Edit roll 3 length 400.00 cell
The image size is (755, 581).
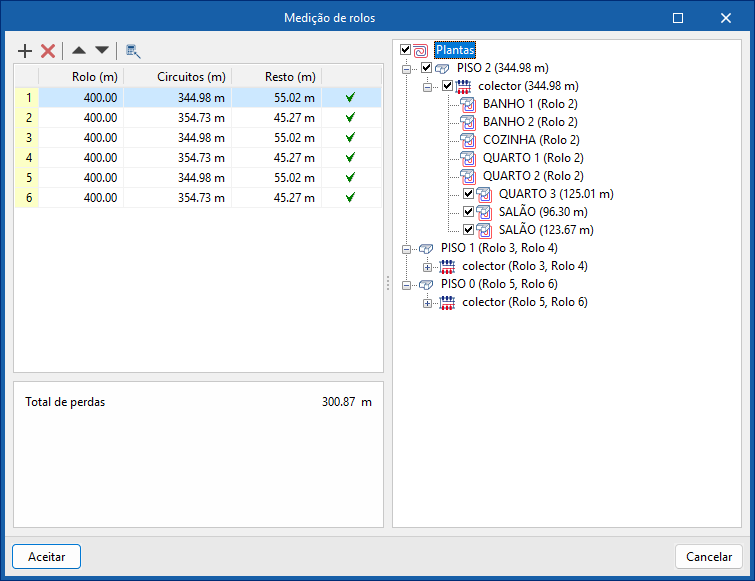[x=81, y=138]
